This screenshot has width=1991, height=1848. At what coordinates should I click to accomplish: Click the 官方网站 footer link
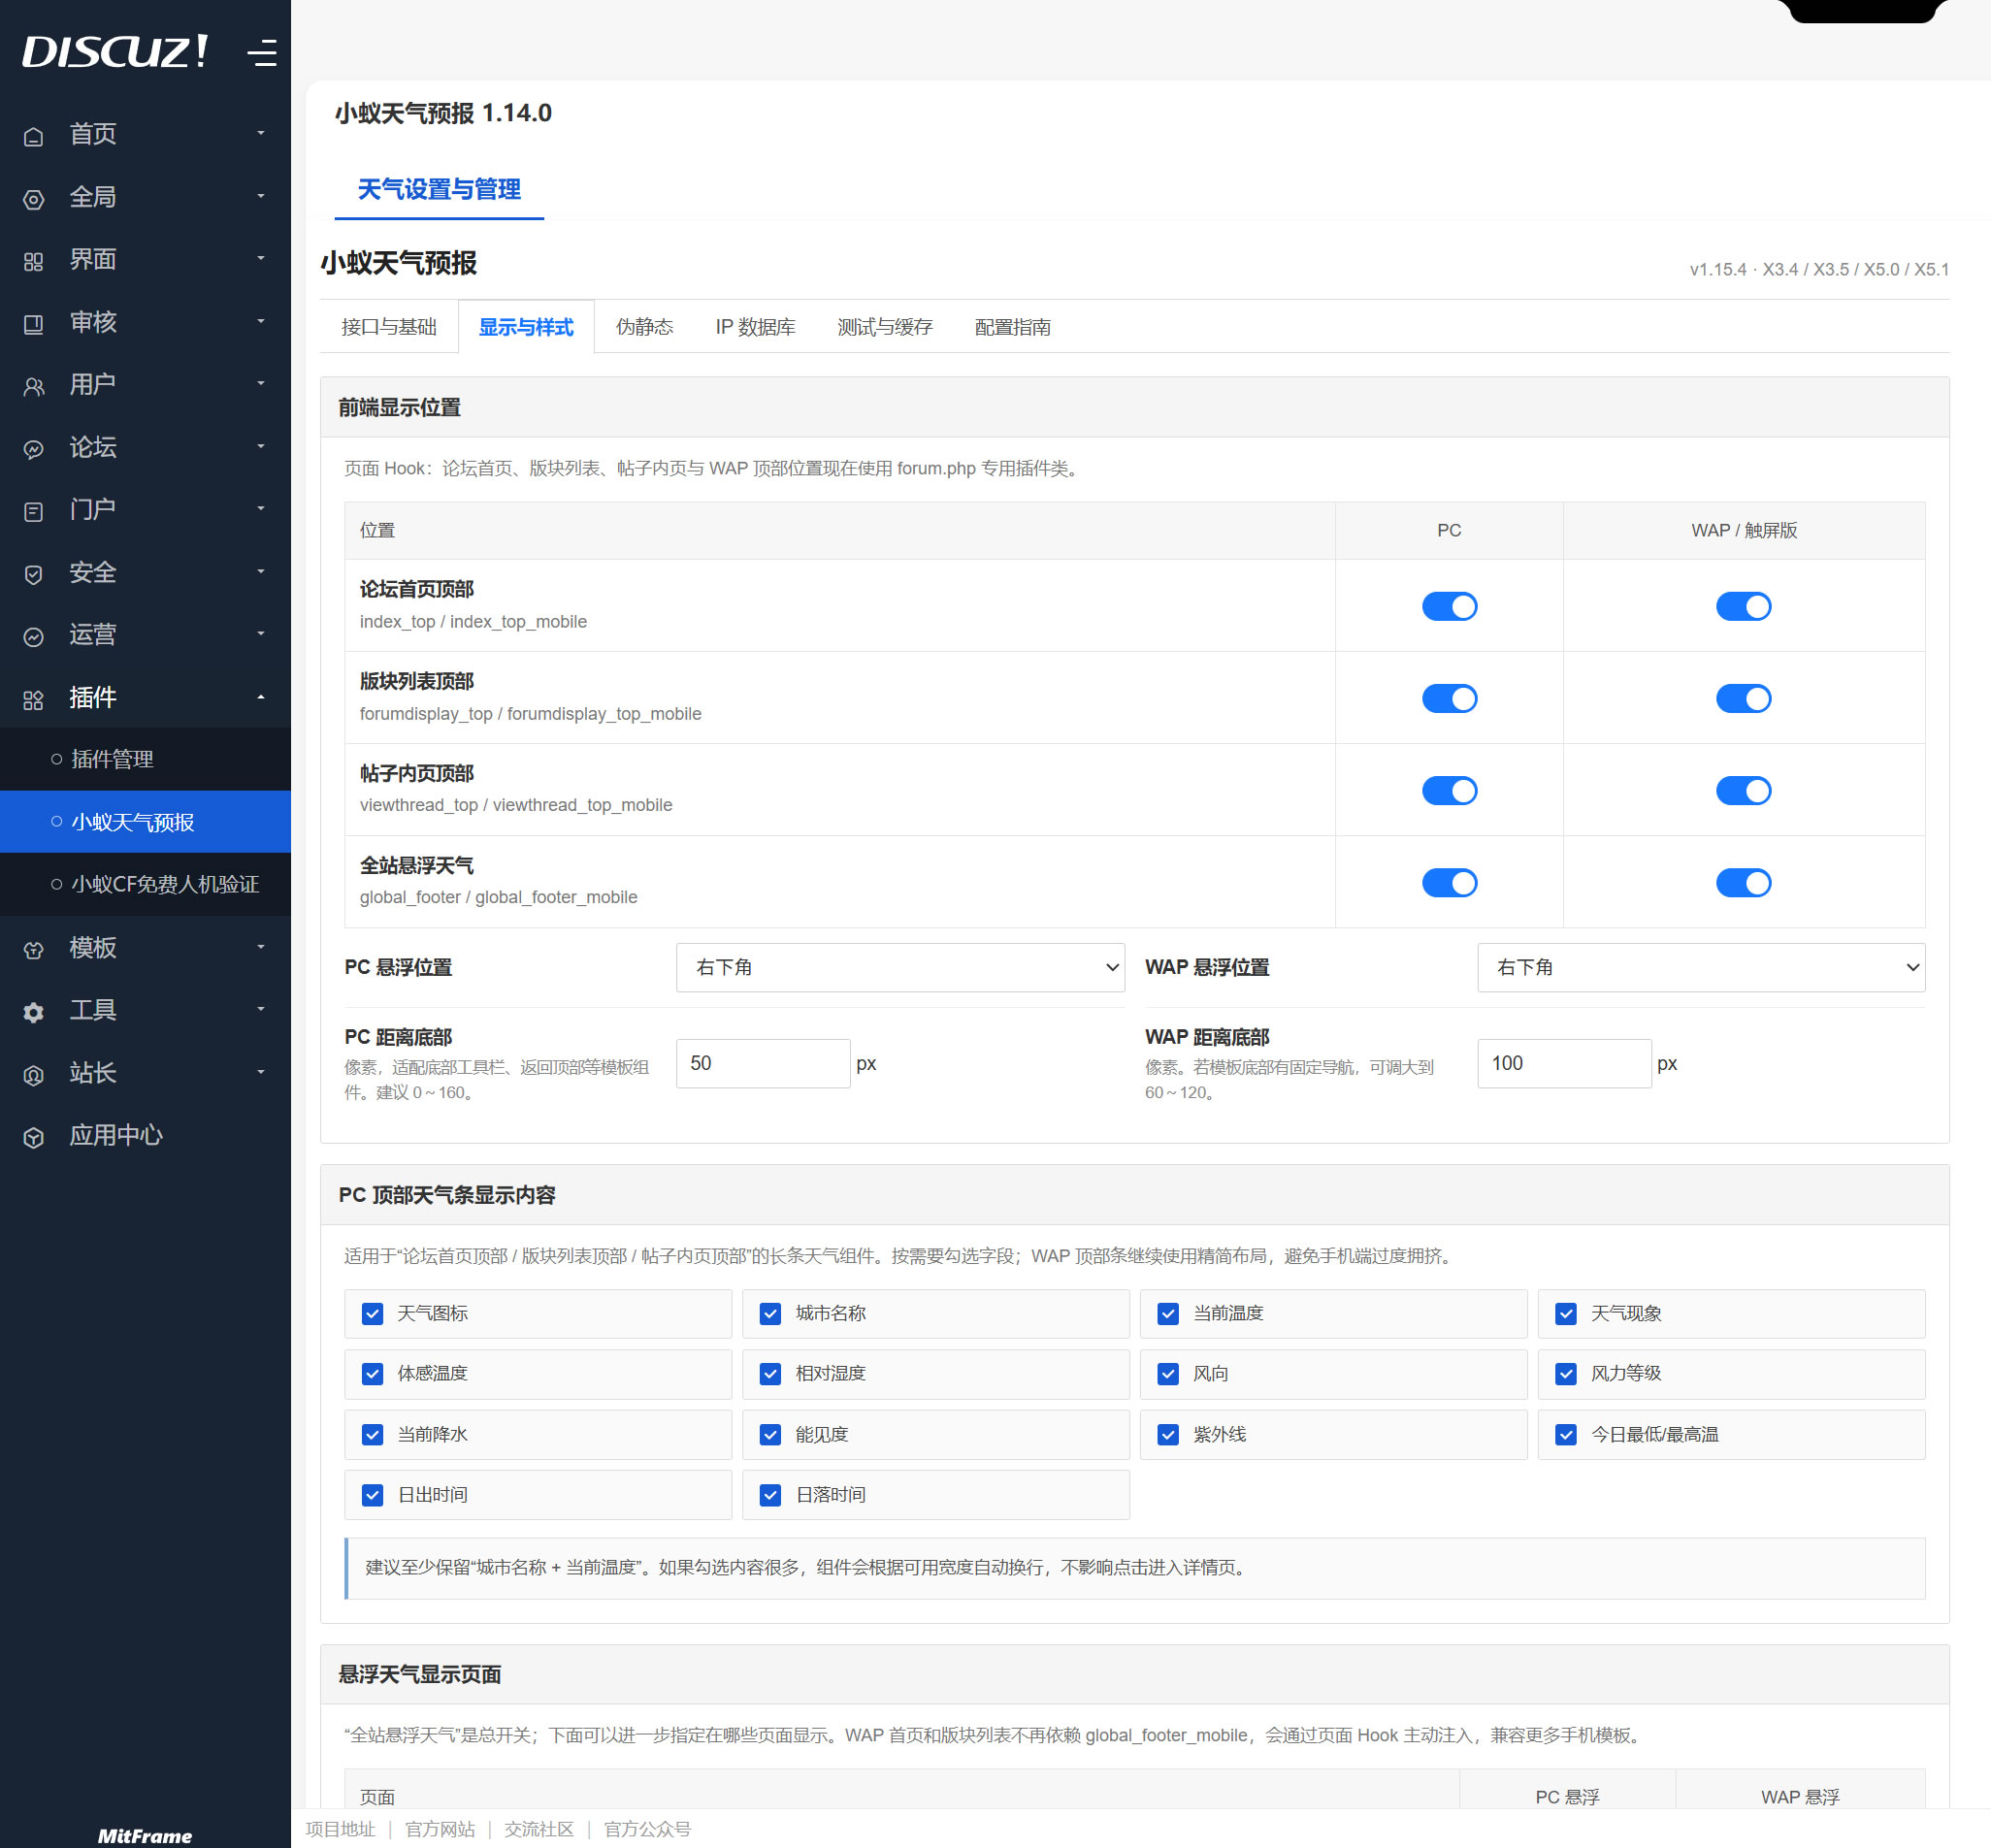(440, 1829)
